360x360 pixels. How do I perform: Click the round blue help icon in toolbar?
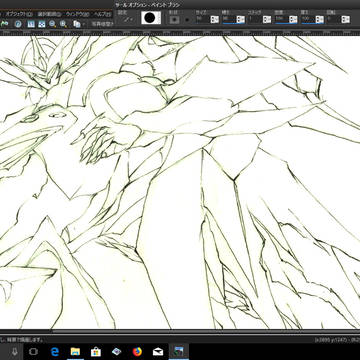coord(19,24)
